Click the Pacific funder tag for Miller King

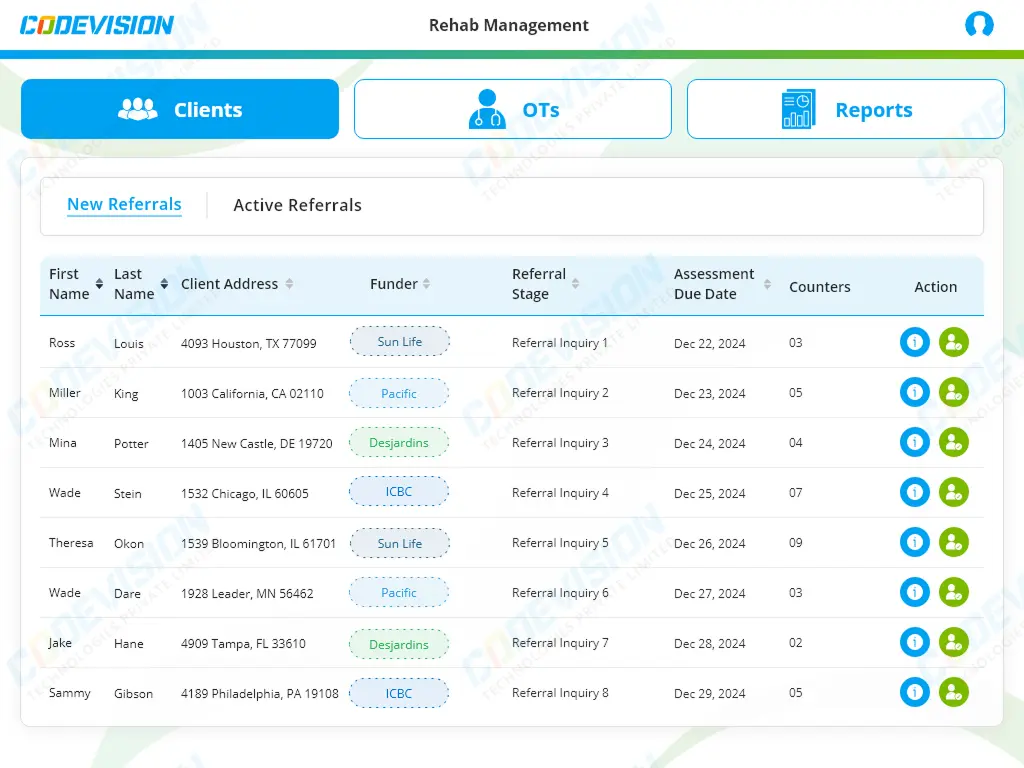[399, 393]
